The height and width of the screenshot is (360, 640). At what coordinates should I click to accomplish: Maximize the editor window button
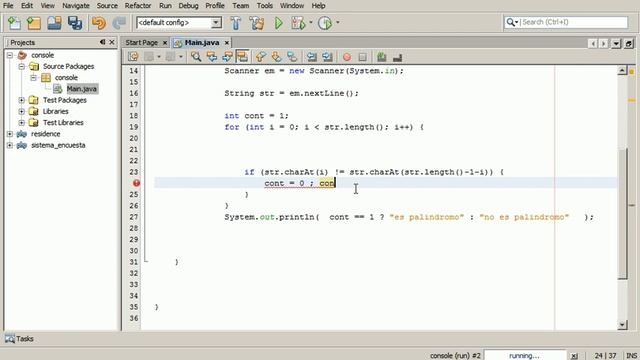point(629,43)
